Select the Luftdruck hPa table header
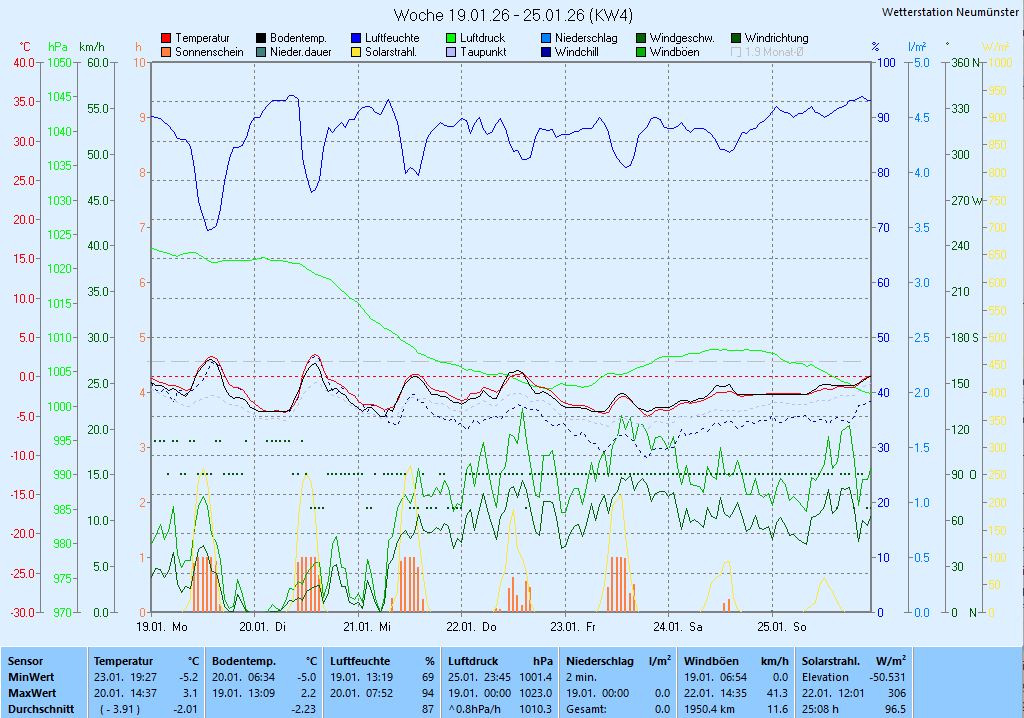 500,661
